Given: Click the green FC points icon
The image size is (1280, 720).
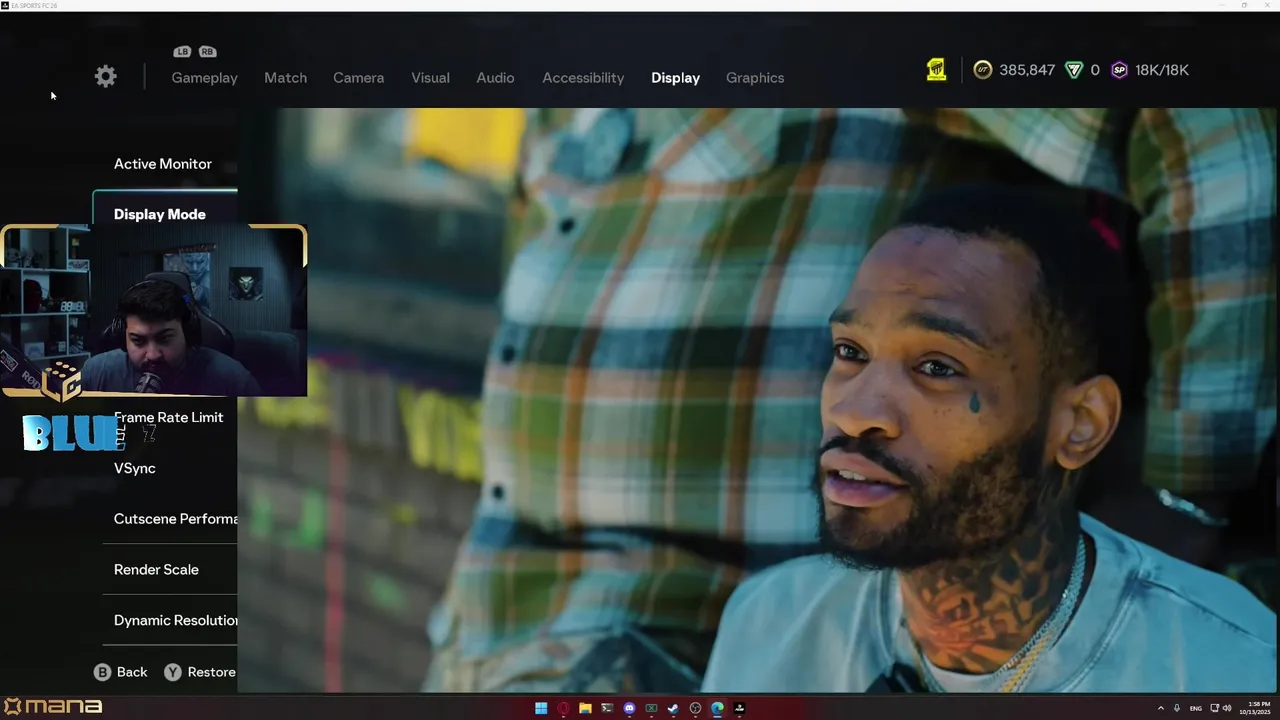Looking at the screenshot, I should click(x=1074, y=70).
